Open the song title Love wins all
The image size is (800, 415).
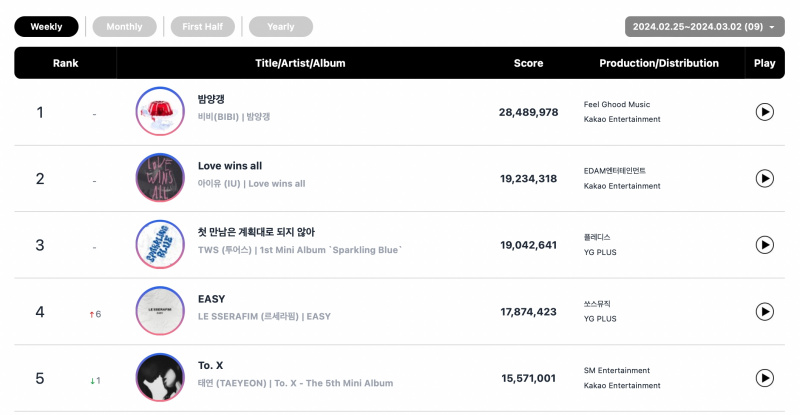230,166
